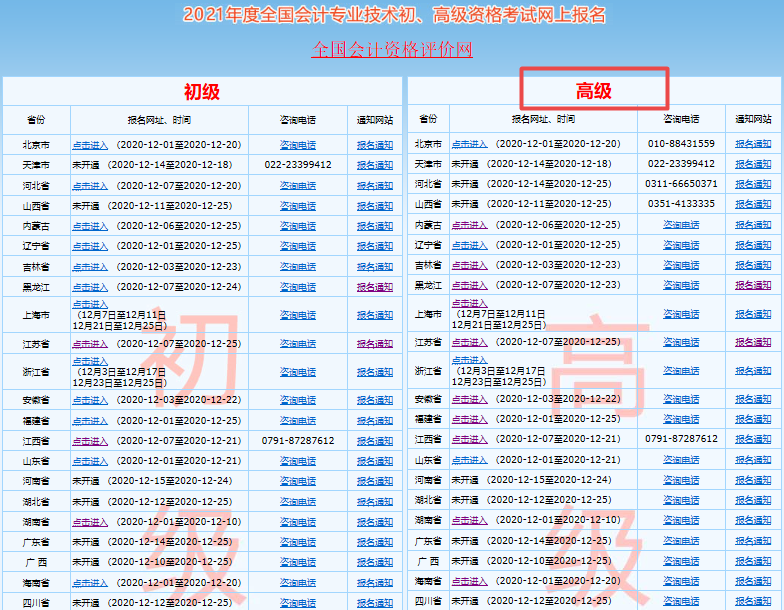Open 点击进入 for 黑龙江 in 高级 table

(470, 286)
